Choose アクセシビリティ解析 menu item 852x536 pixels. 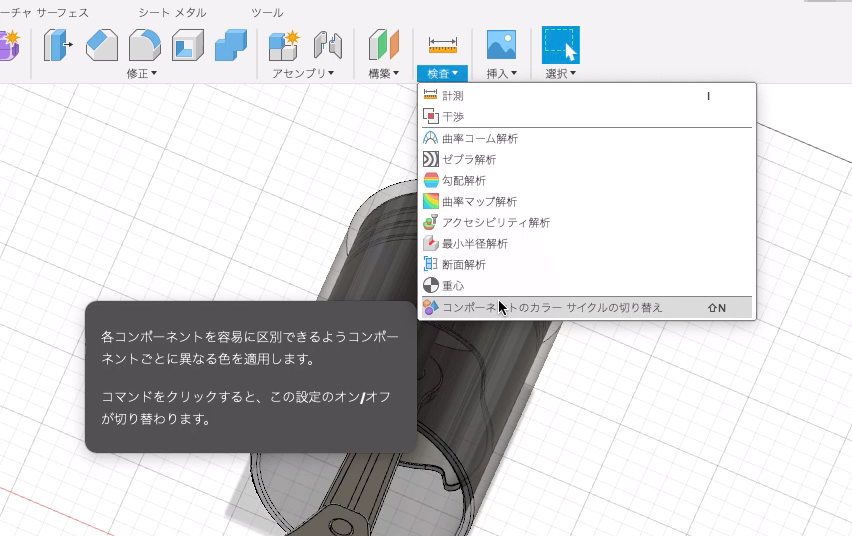click(587, 222)
